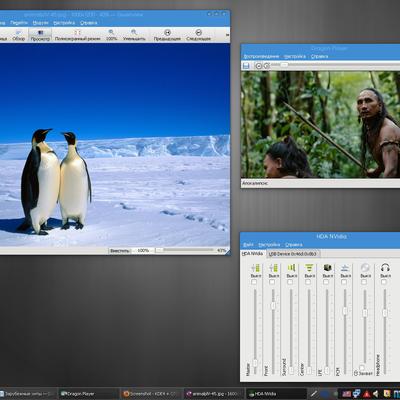Image resolution: width=400 pixels, height=400 pixels.
Task: Click the PCM volume slider handle
Action: 345,311
